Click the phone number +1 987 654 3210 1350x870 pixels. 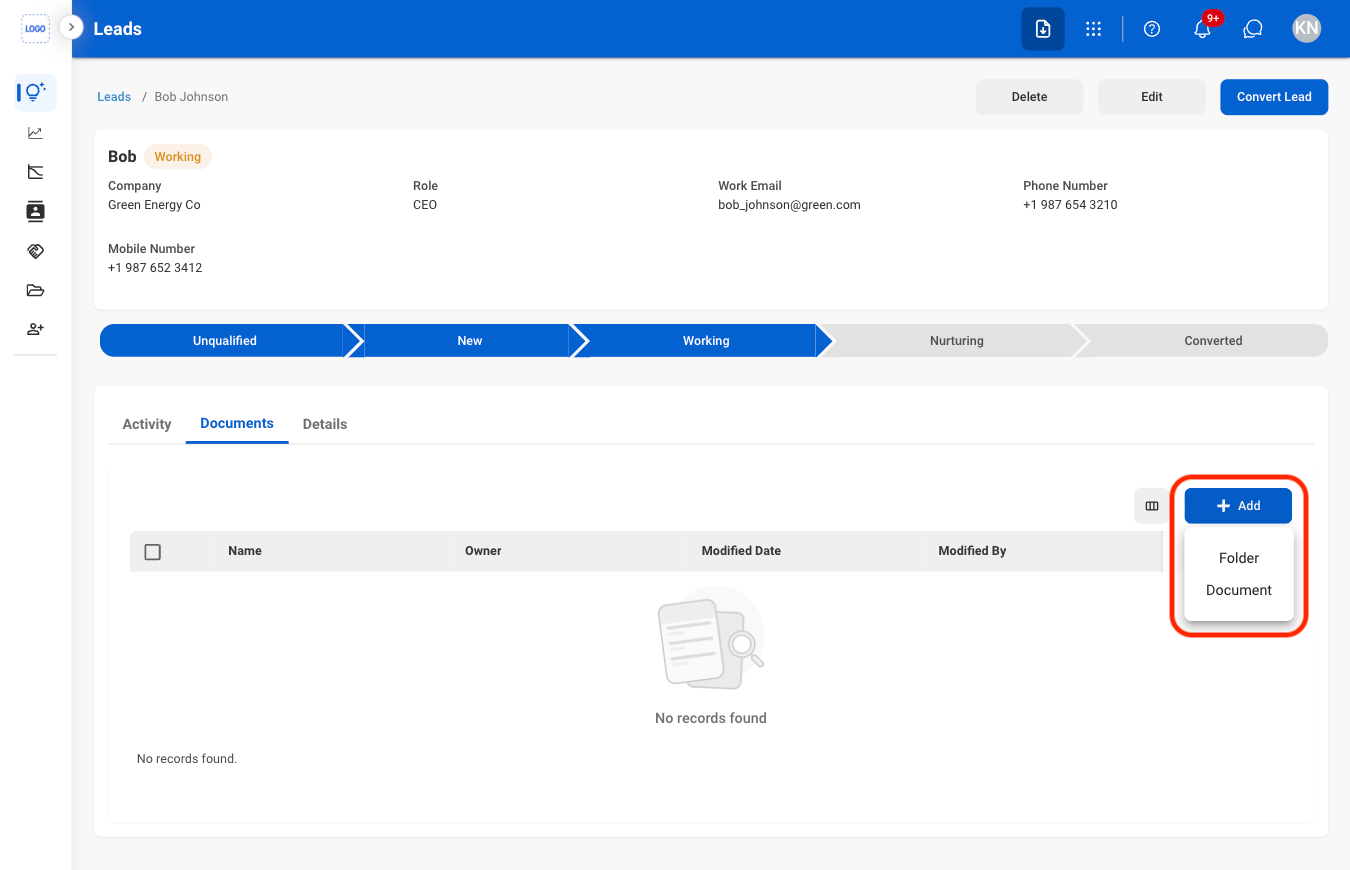point(1070,205)
